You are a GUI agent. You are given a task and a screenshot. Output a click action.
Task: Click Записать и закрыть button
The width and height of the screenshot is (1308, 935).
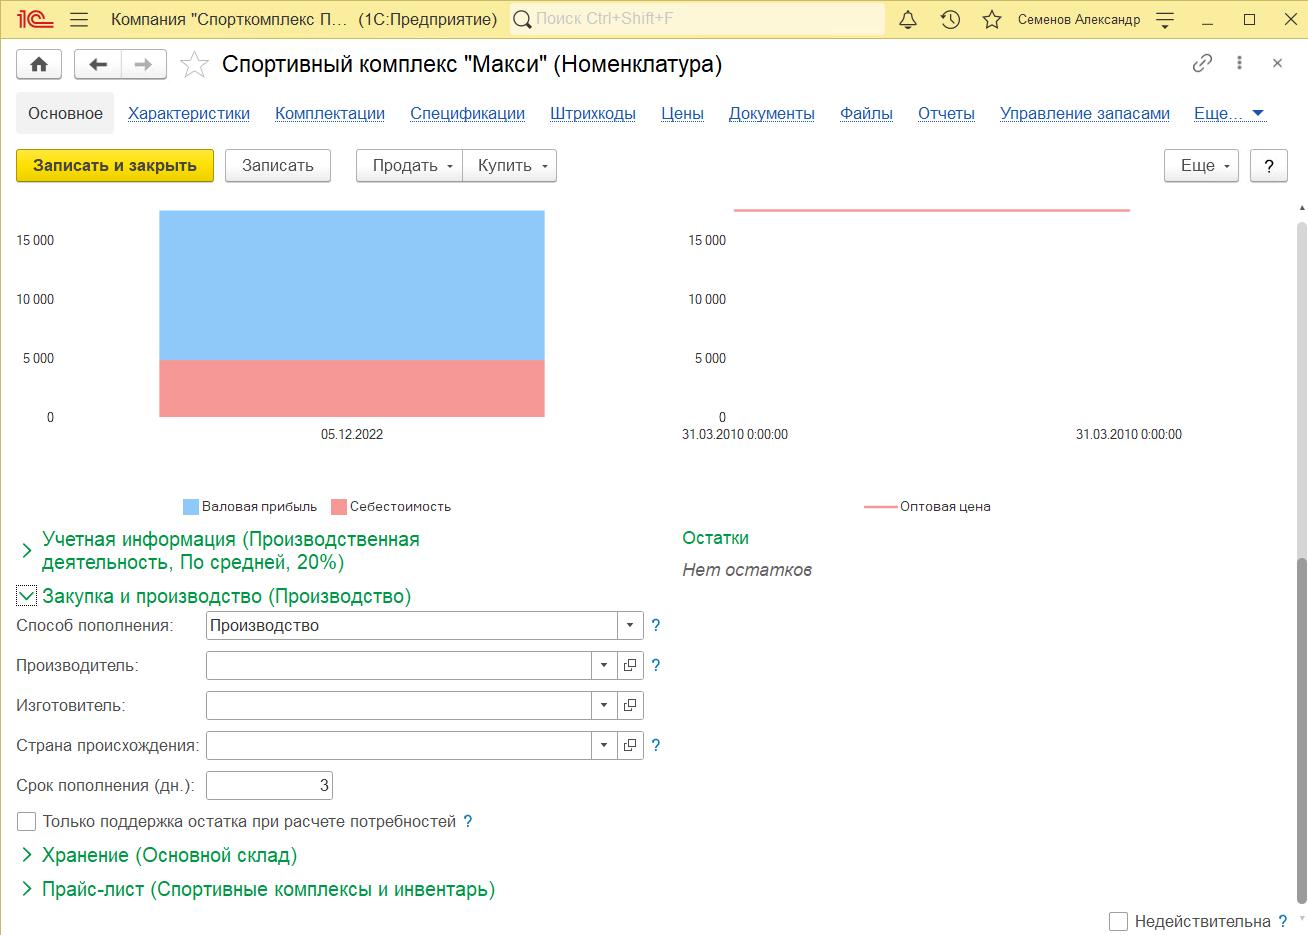(x=115, y=166)
